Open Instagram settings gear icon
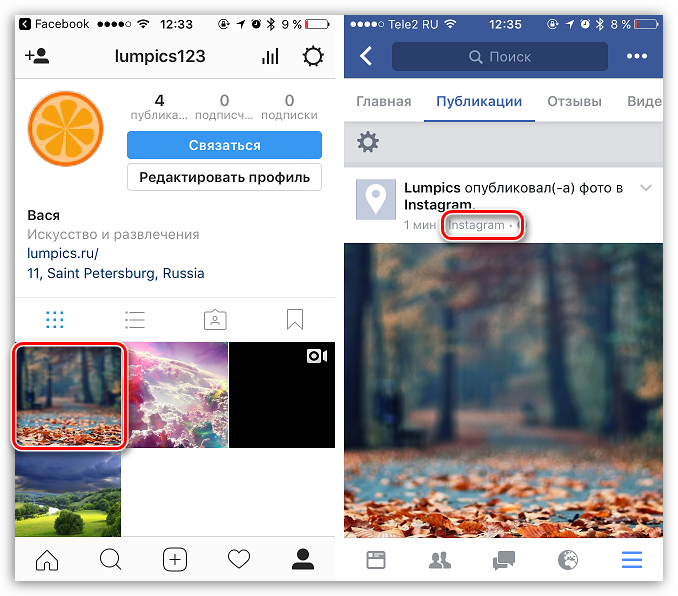The image size is (678, 596). [313, 56]
